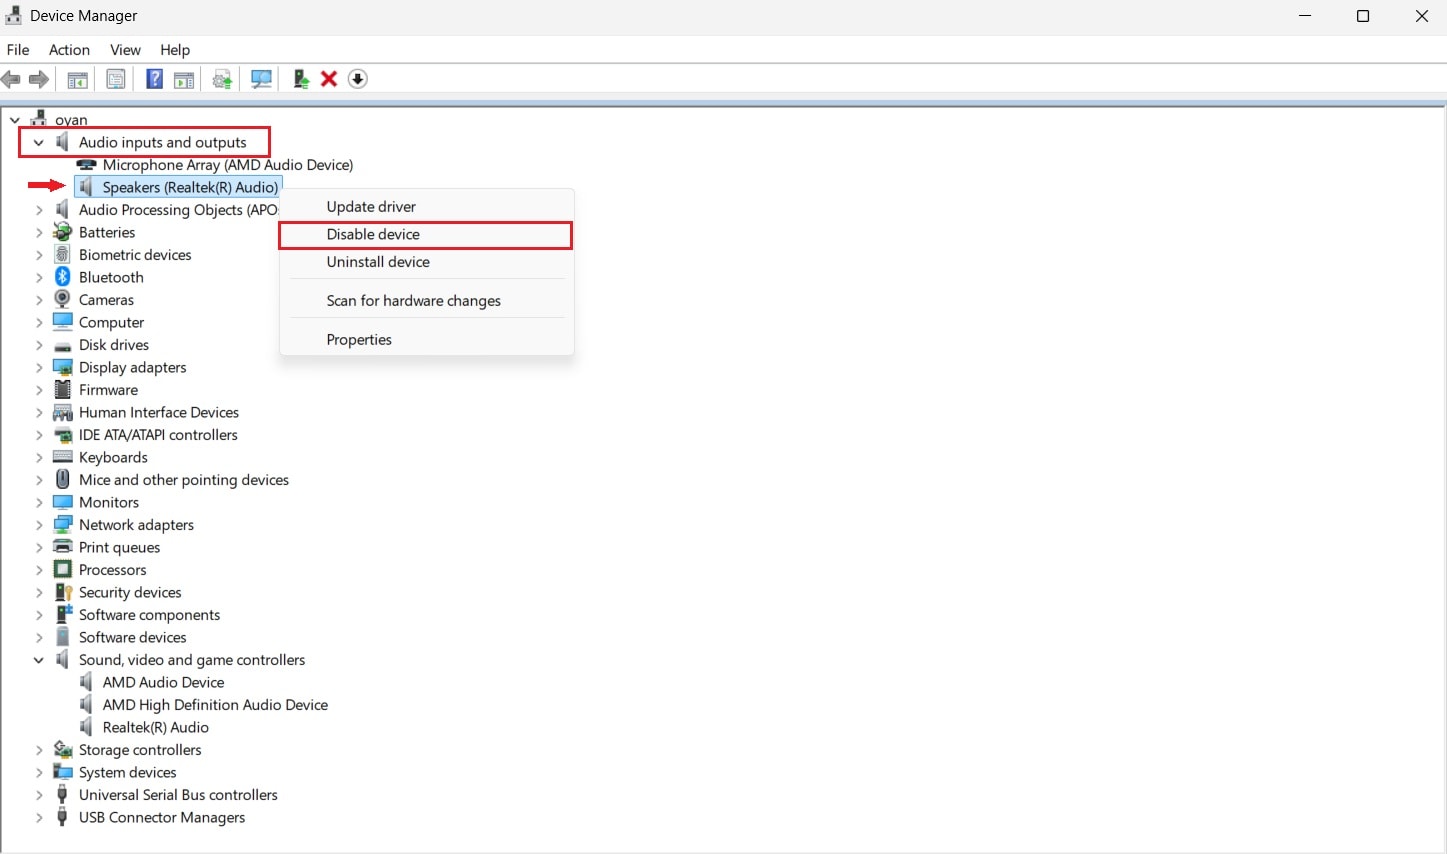Image resolution: width=1447 pixels, height=854 pixels.
Task: Expand the Audio Processing Objects branch
Action: tap(39, 210)
